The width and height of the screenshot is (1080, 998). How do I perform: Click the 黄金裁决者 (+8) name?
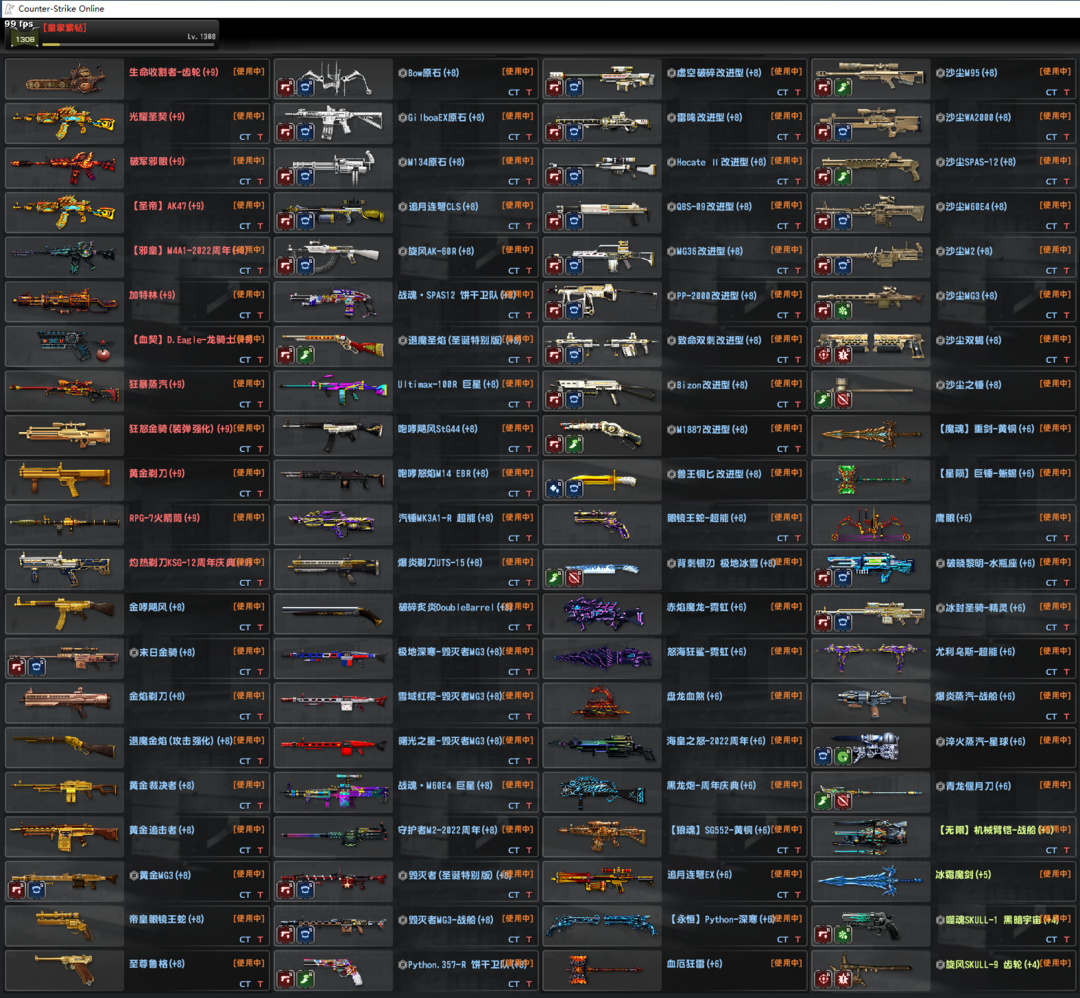click(162, 785)
